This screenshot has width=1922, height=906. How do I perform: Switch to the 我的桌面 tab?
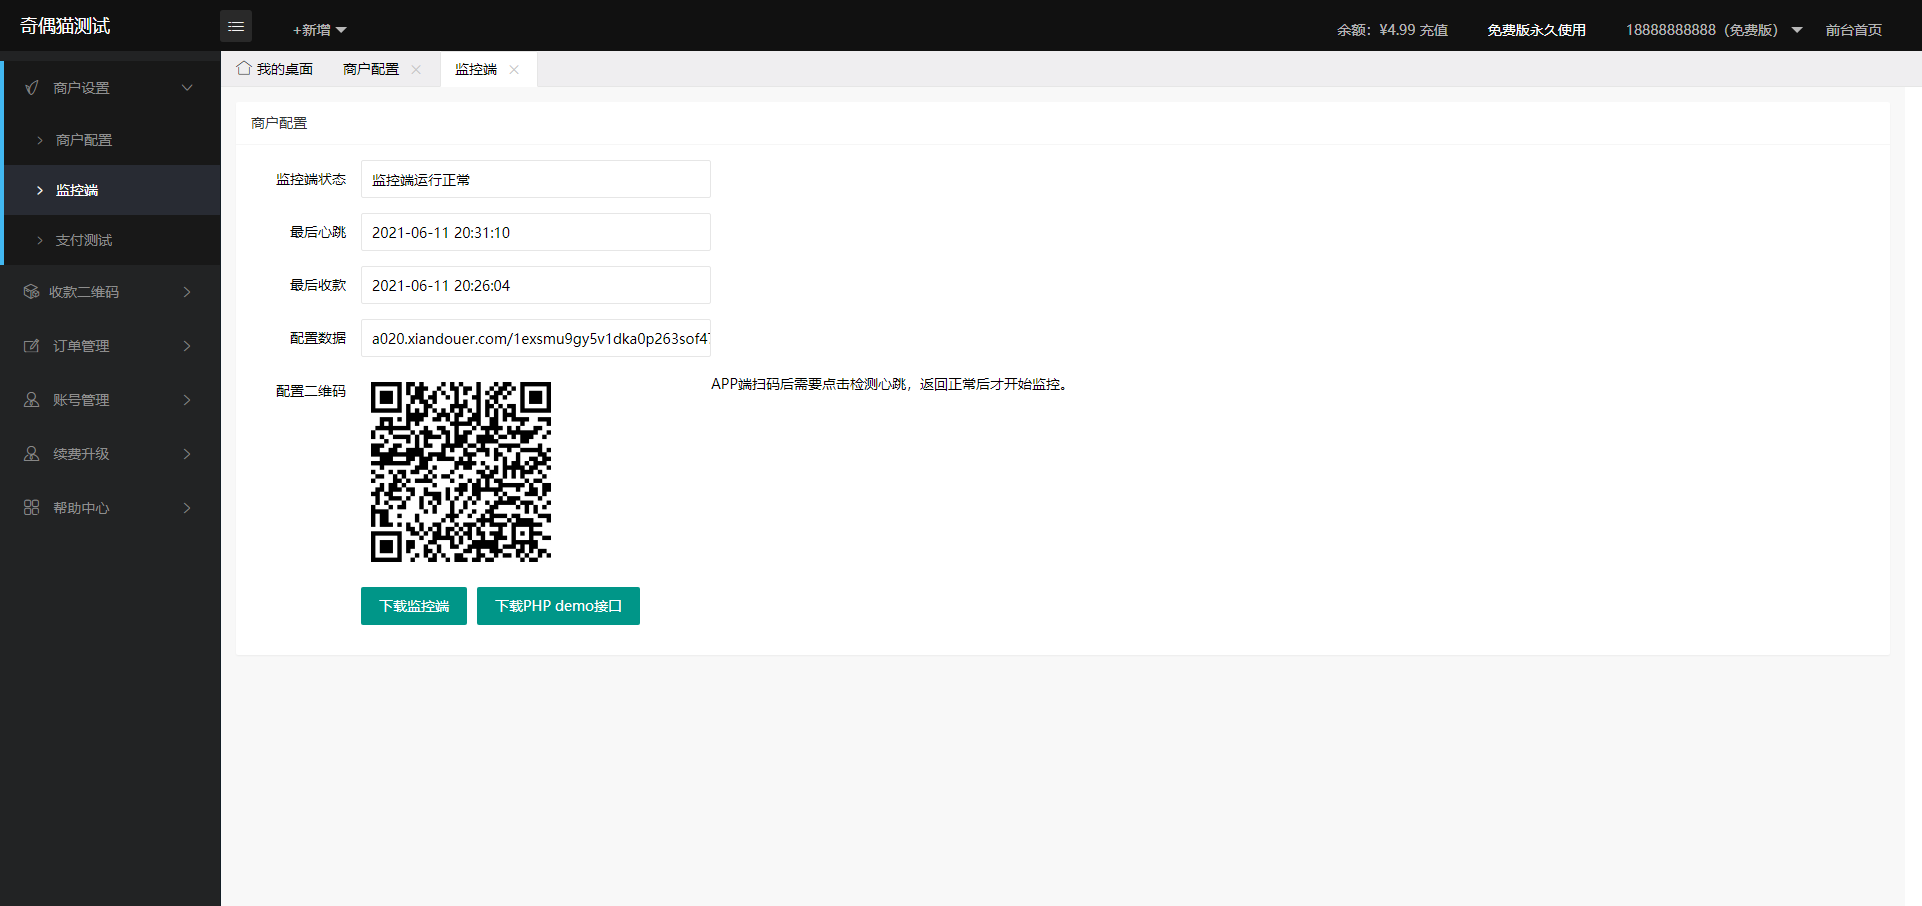pyautogui.click(x=275, y=69)
